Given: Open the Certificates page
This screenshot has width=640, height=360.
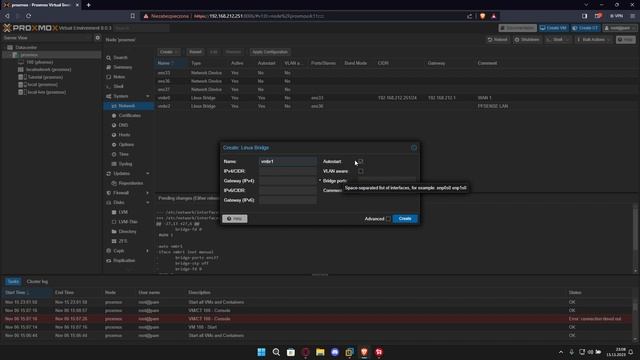Looking at the screenshot, I should [x=129, y=116].
